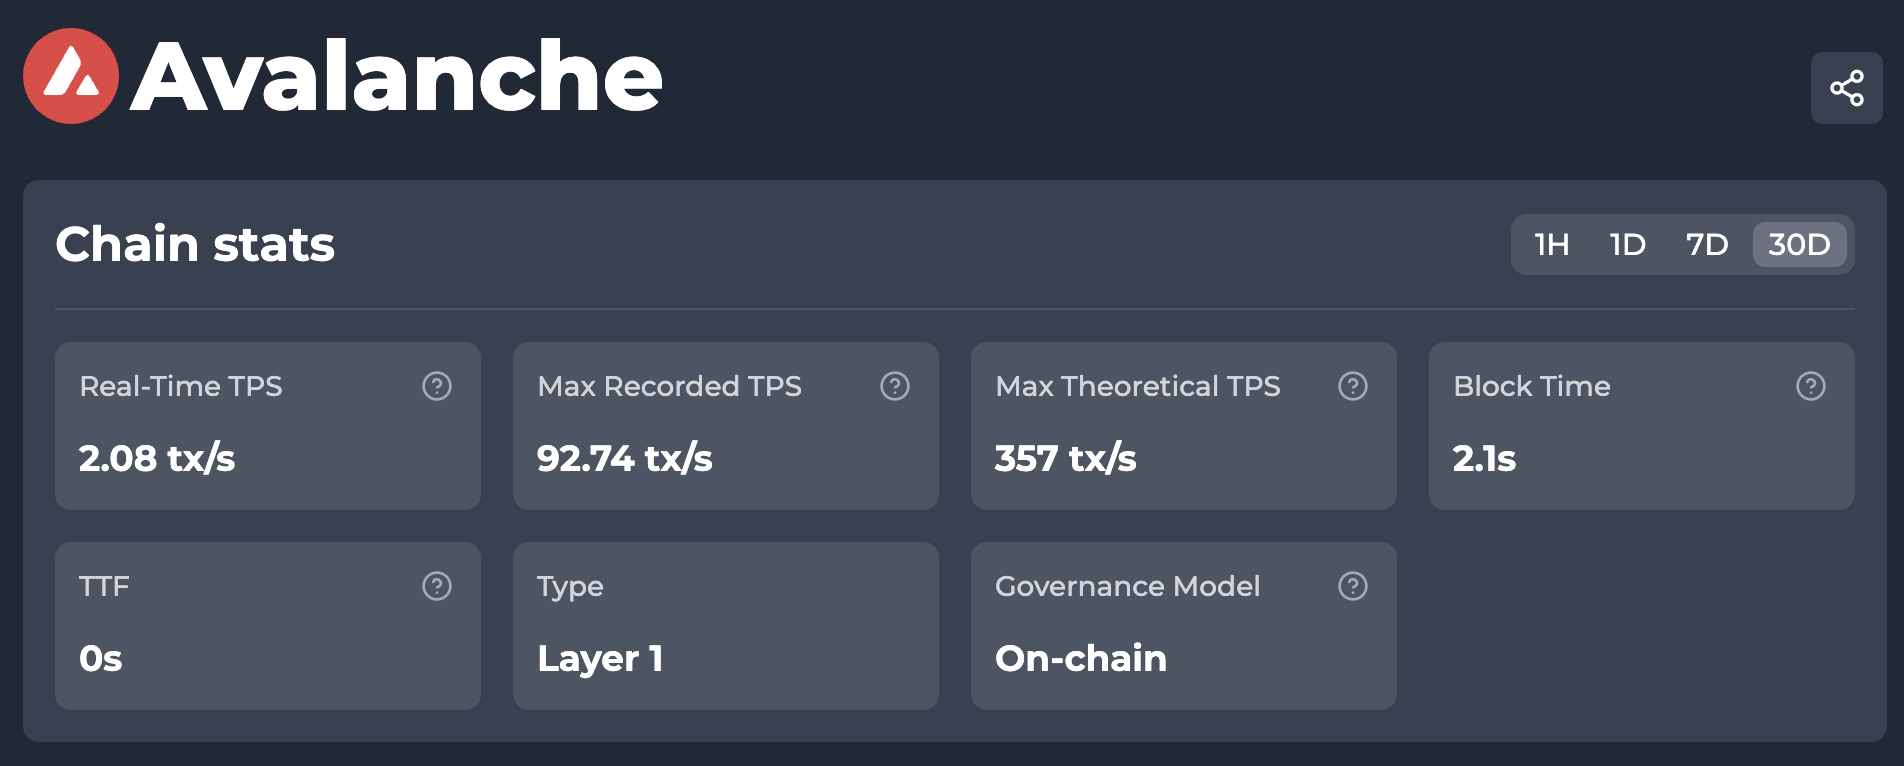1904x766 pixels.
Task: Click the Avalanche page title
Action: click(397, 77)
